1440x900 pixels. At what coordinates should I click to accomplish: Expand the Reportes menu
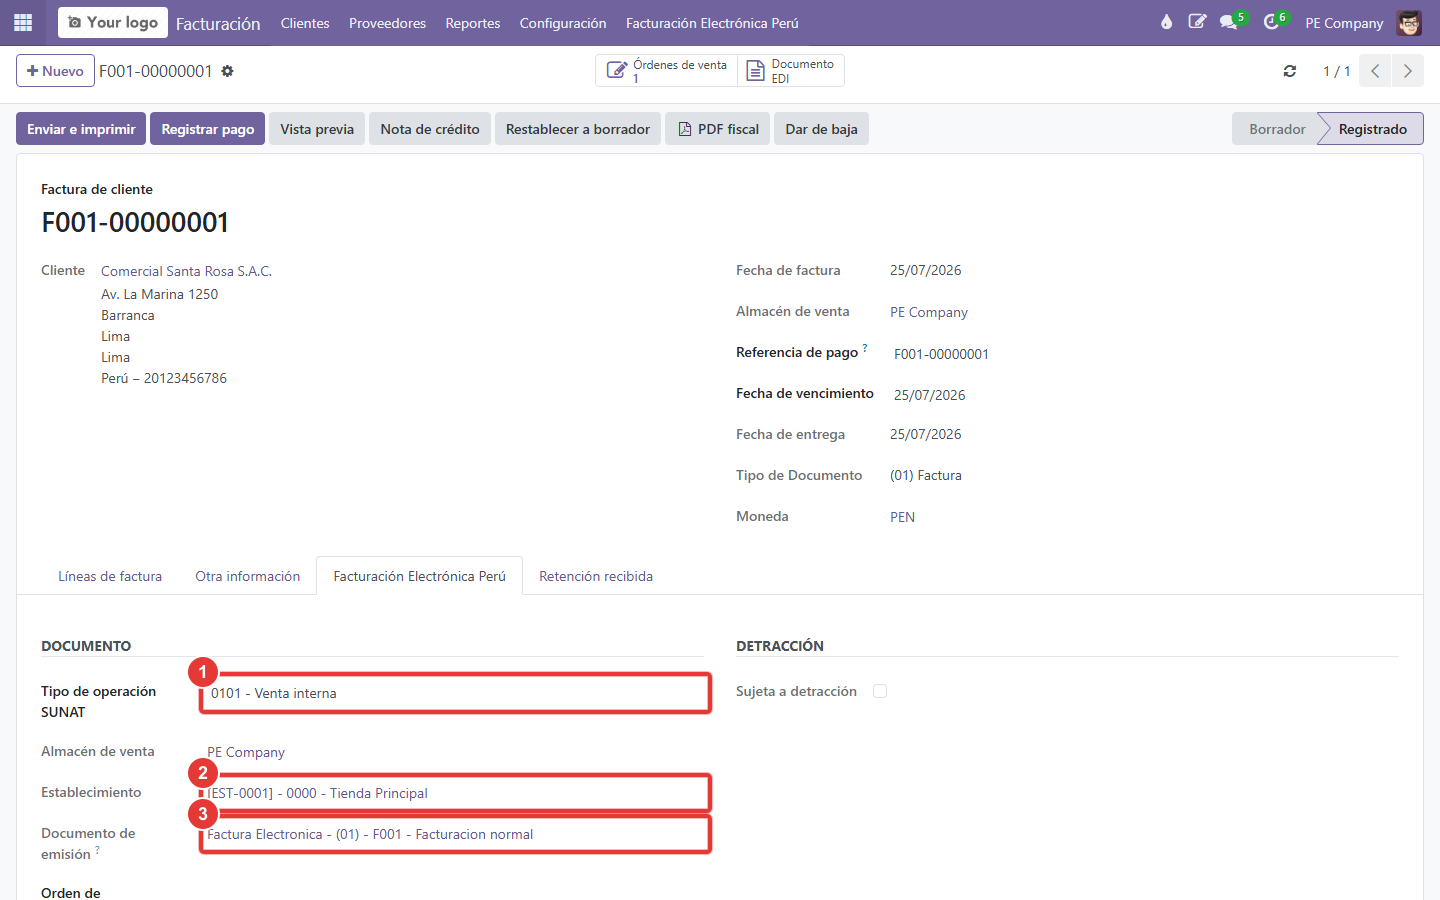click(473, 23)
